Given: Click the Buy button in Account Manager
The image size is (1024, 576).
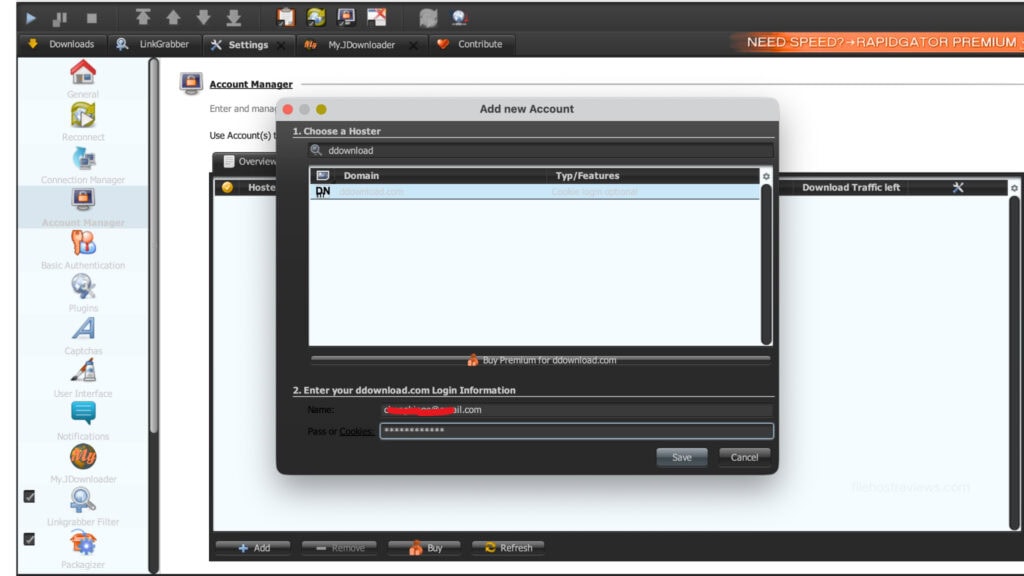Looking at the screenshot, I should (x=424, y=548).
